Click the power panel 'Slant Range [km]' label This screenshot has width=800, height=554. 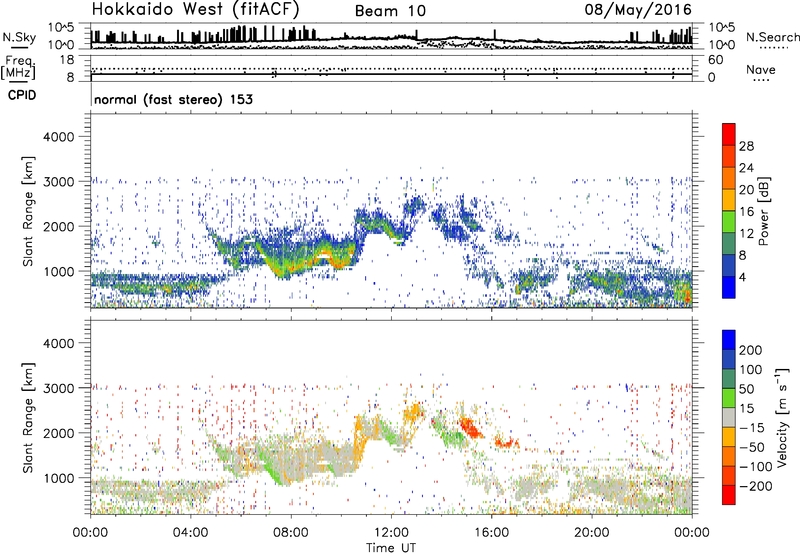pyautogui.click(x=28, y=211)
